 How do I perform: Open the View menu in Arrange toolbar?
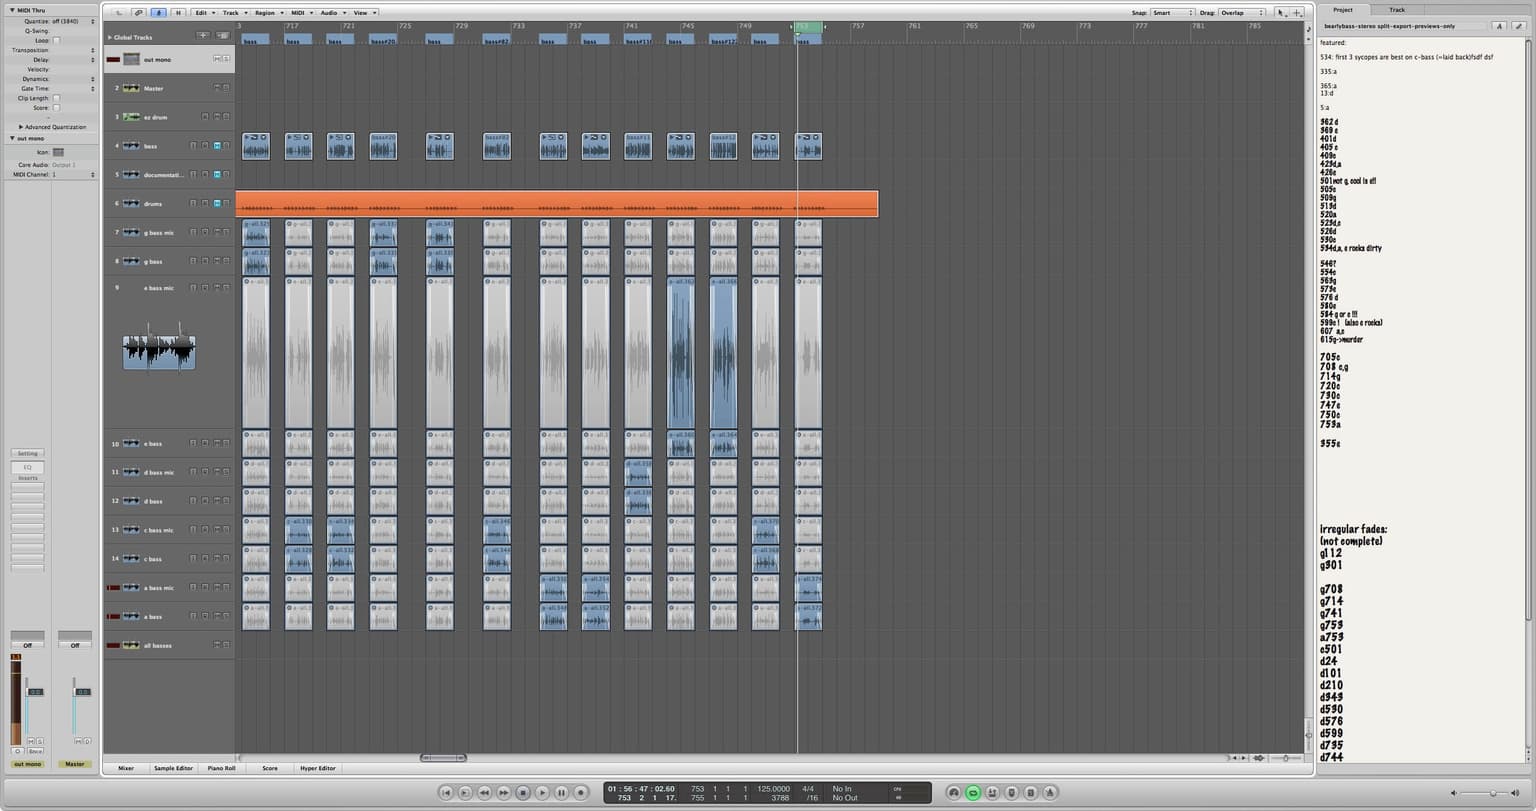point(364,13)
